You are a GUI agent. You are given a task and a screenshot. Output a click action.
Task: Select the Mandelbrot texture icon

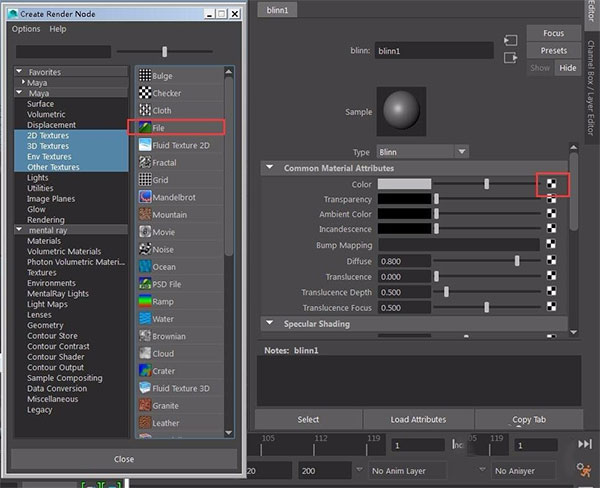(146, 197)
